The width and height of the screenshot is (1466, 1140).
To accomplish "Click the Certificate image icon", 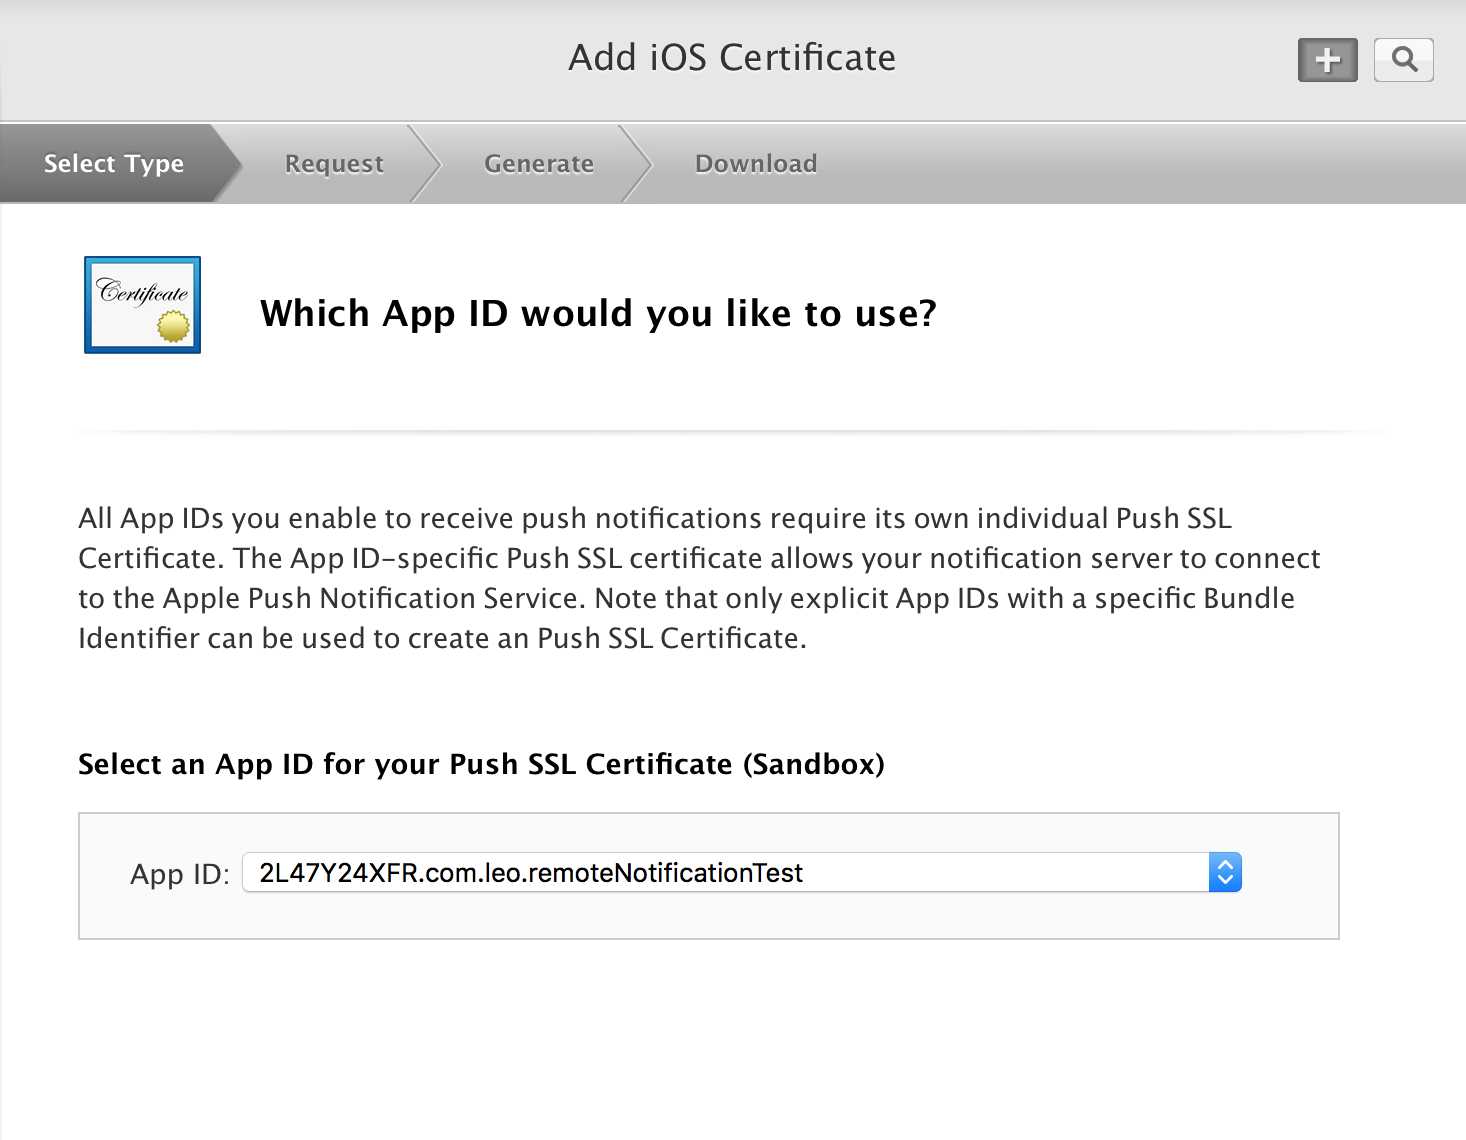I will click(x=142, y=304).
